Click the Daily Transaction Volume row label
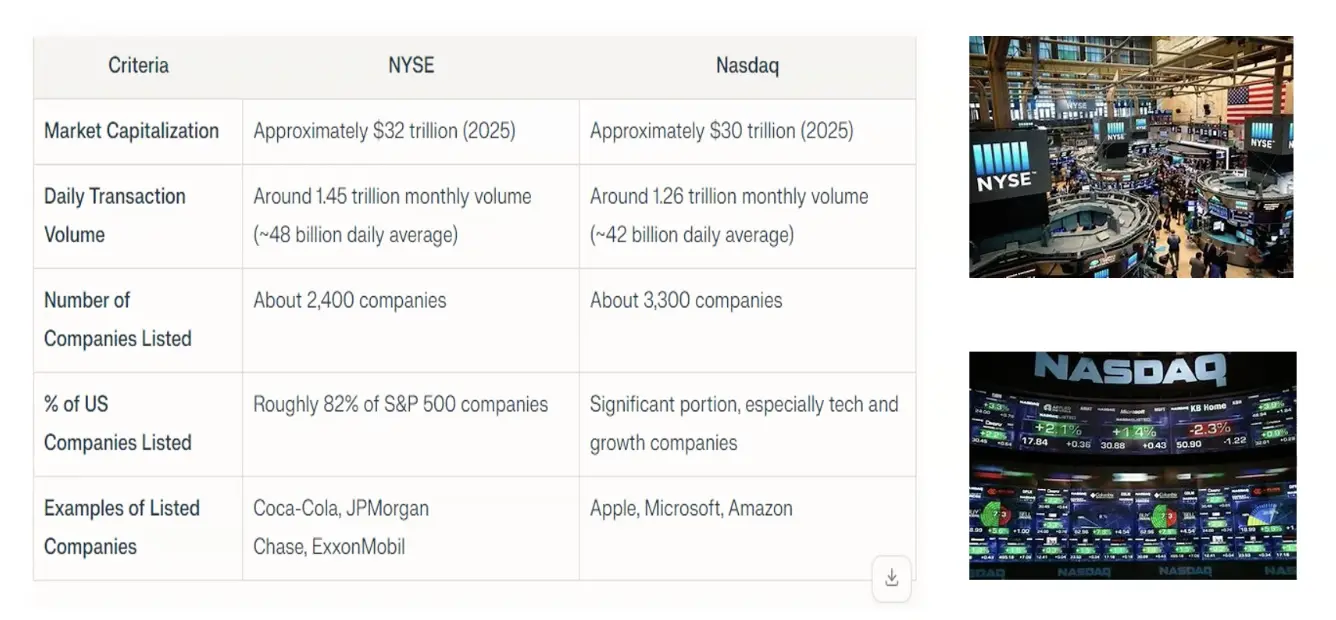This screenshot has width=1336, height=620. coord(115,215)
